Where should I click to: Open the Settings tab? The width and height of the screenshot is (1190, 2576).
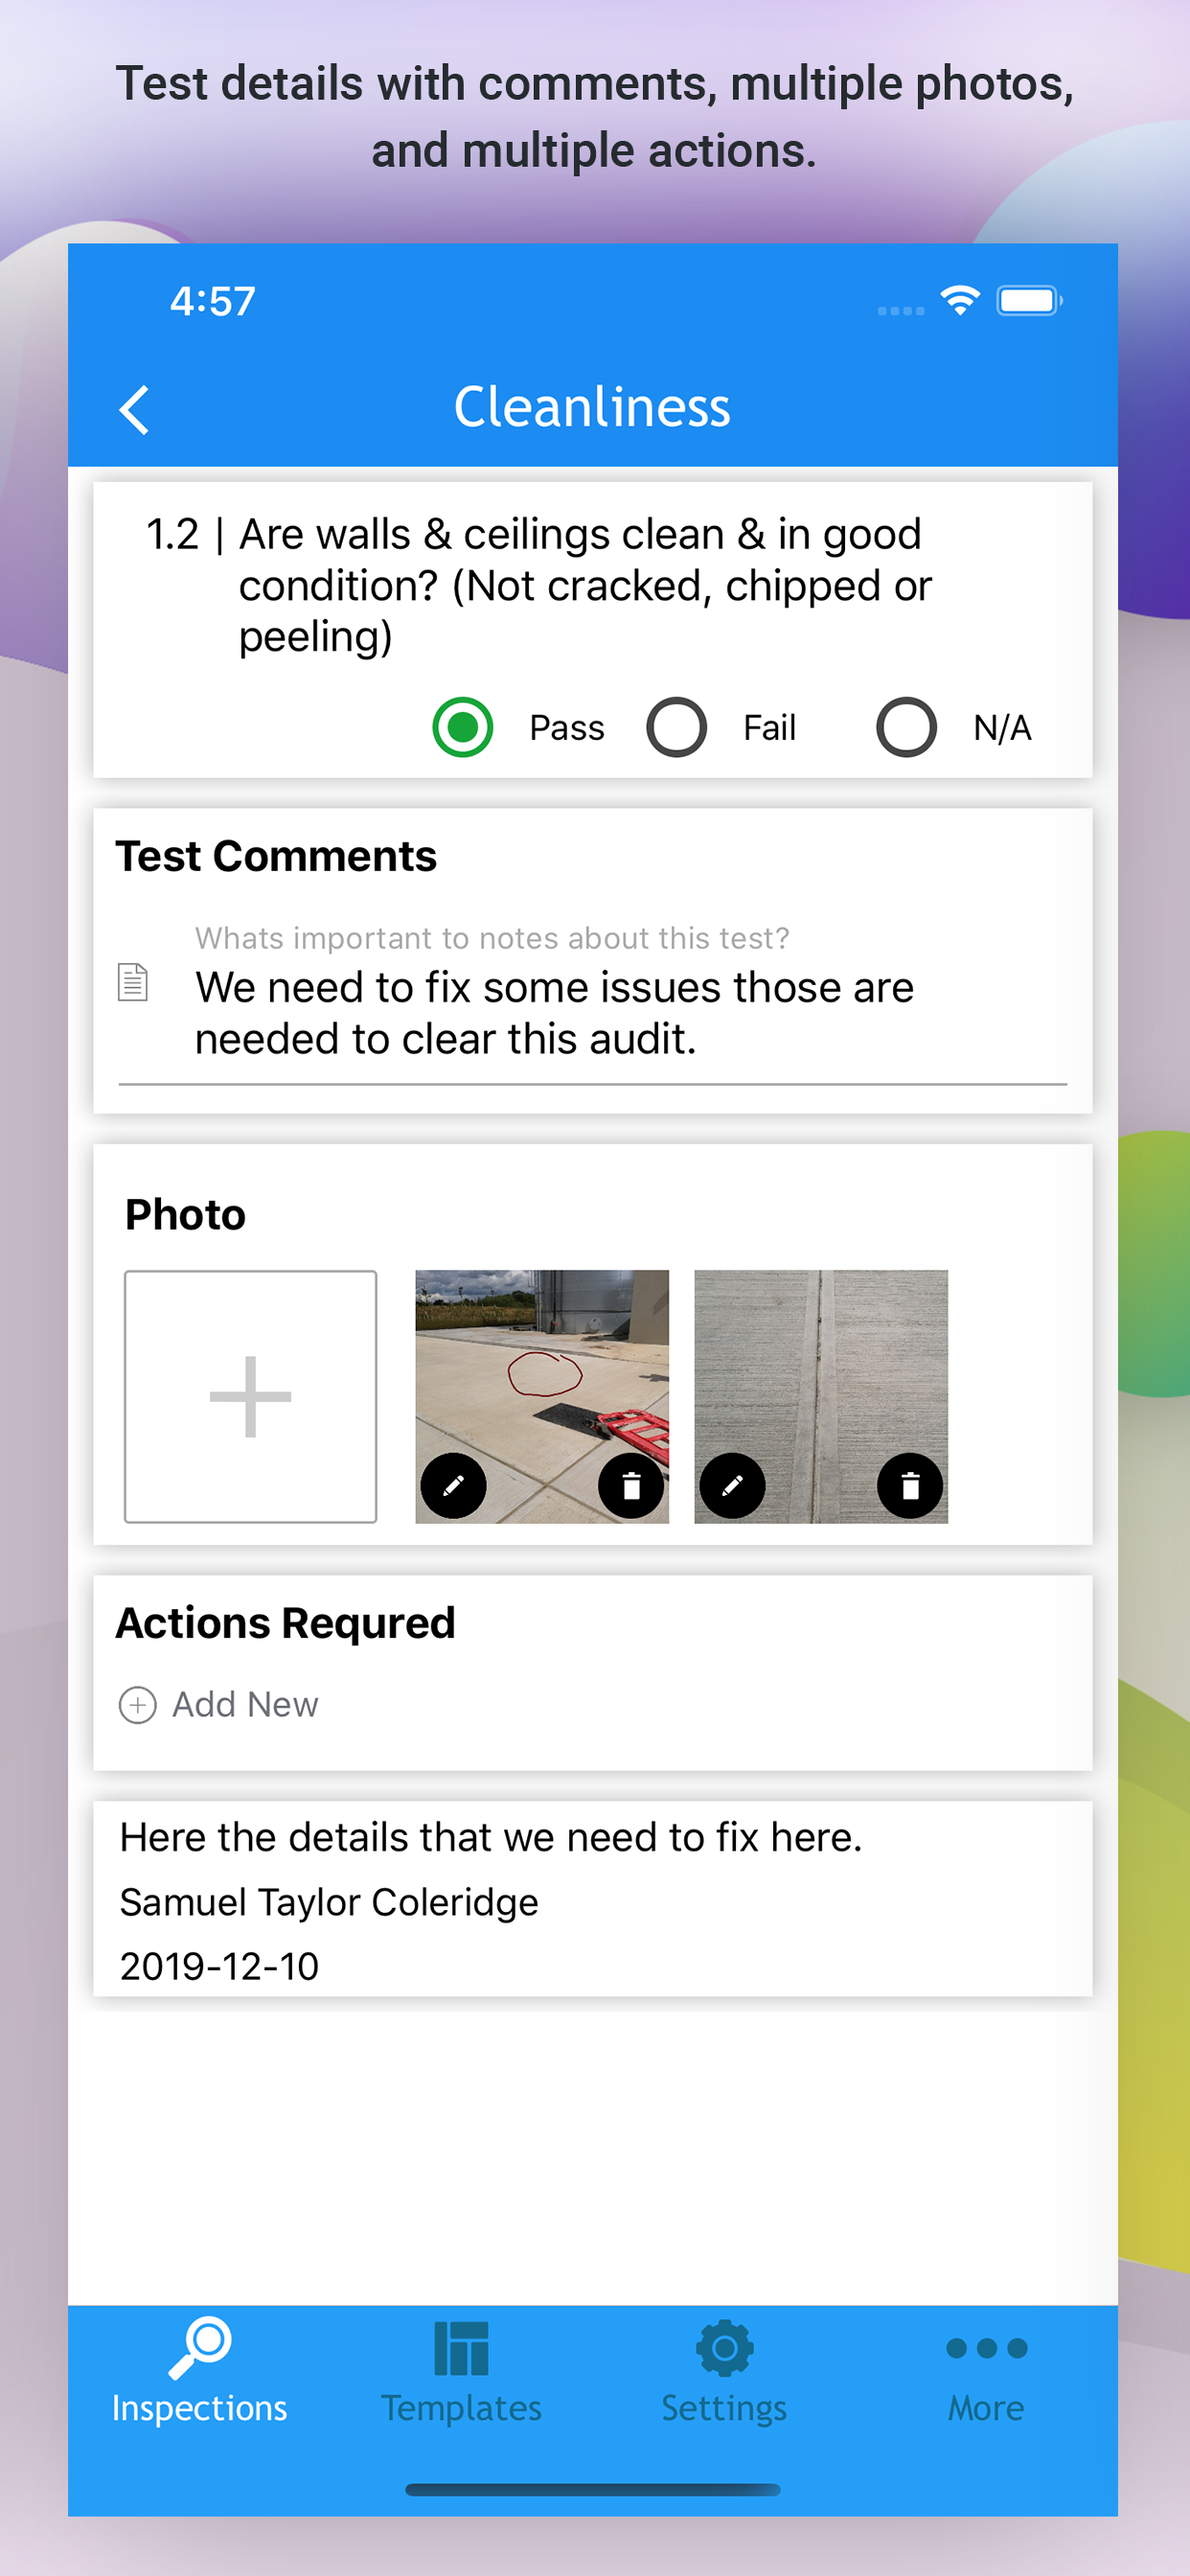click(724, 2372)
